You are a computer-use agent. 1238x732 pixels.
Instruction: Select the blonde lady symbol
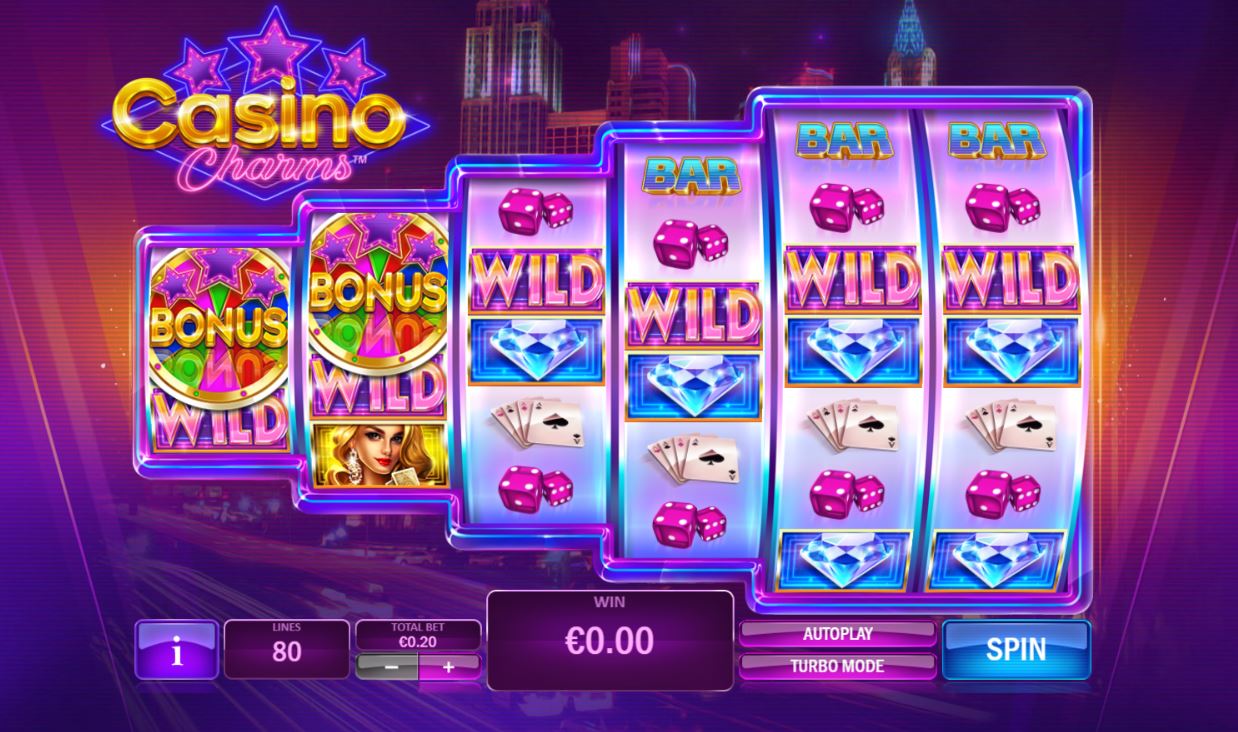point(378,455)
